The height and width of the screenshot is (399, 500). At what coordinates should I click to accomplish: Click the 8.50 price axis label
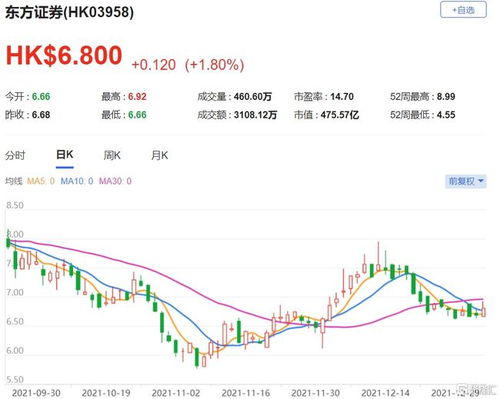point(15,205)
